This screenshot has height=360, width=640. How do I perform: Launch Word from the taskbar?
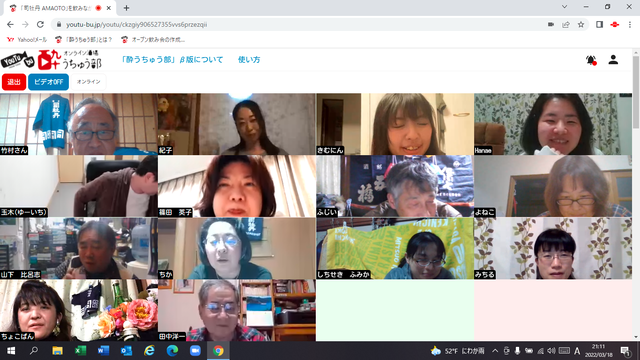point(103,351)
